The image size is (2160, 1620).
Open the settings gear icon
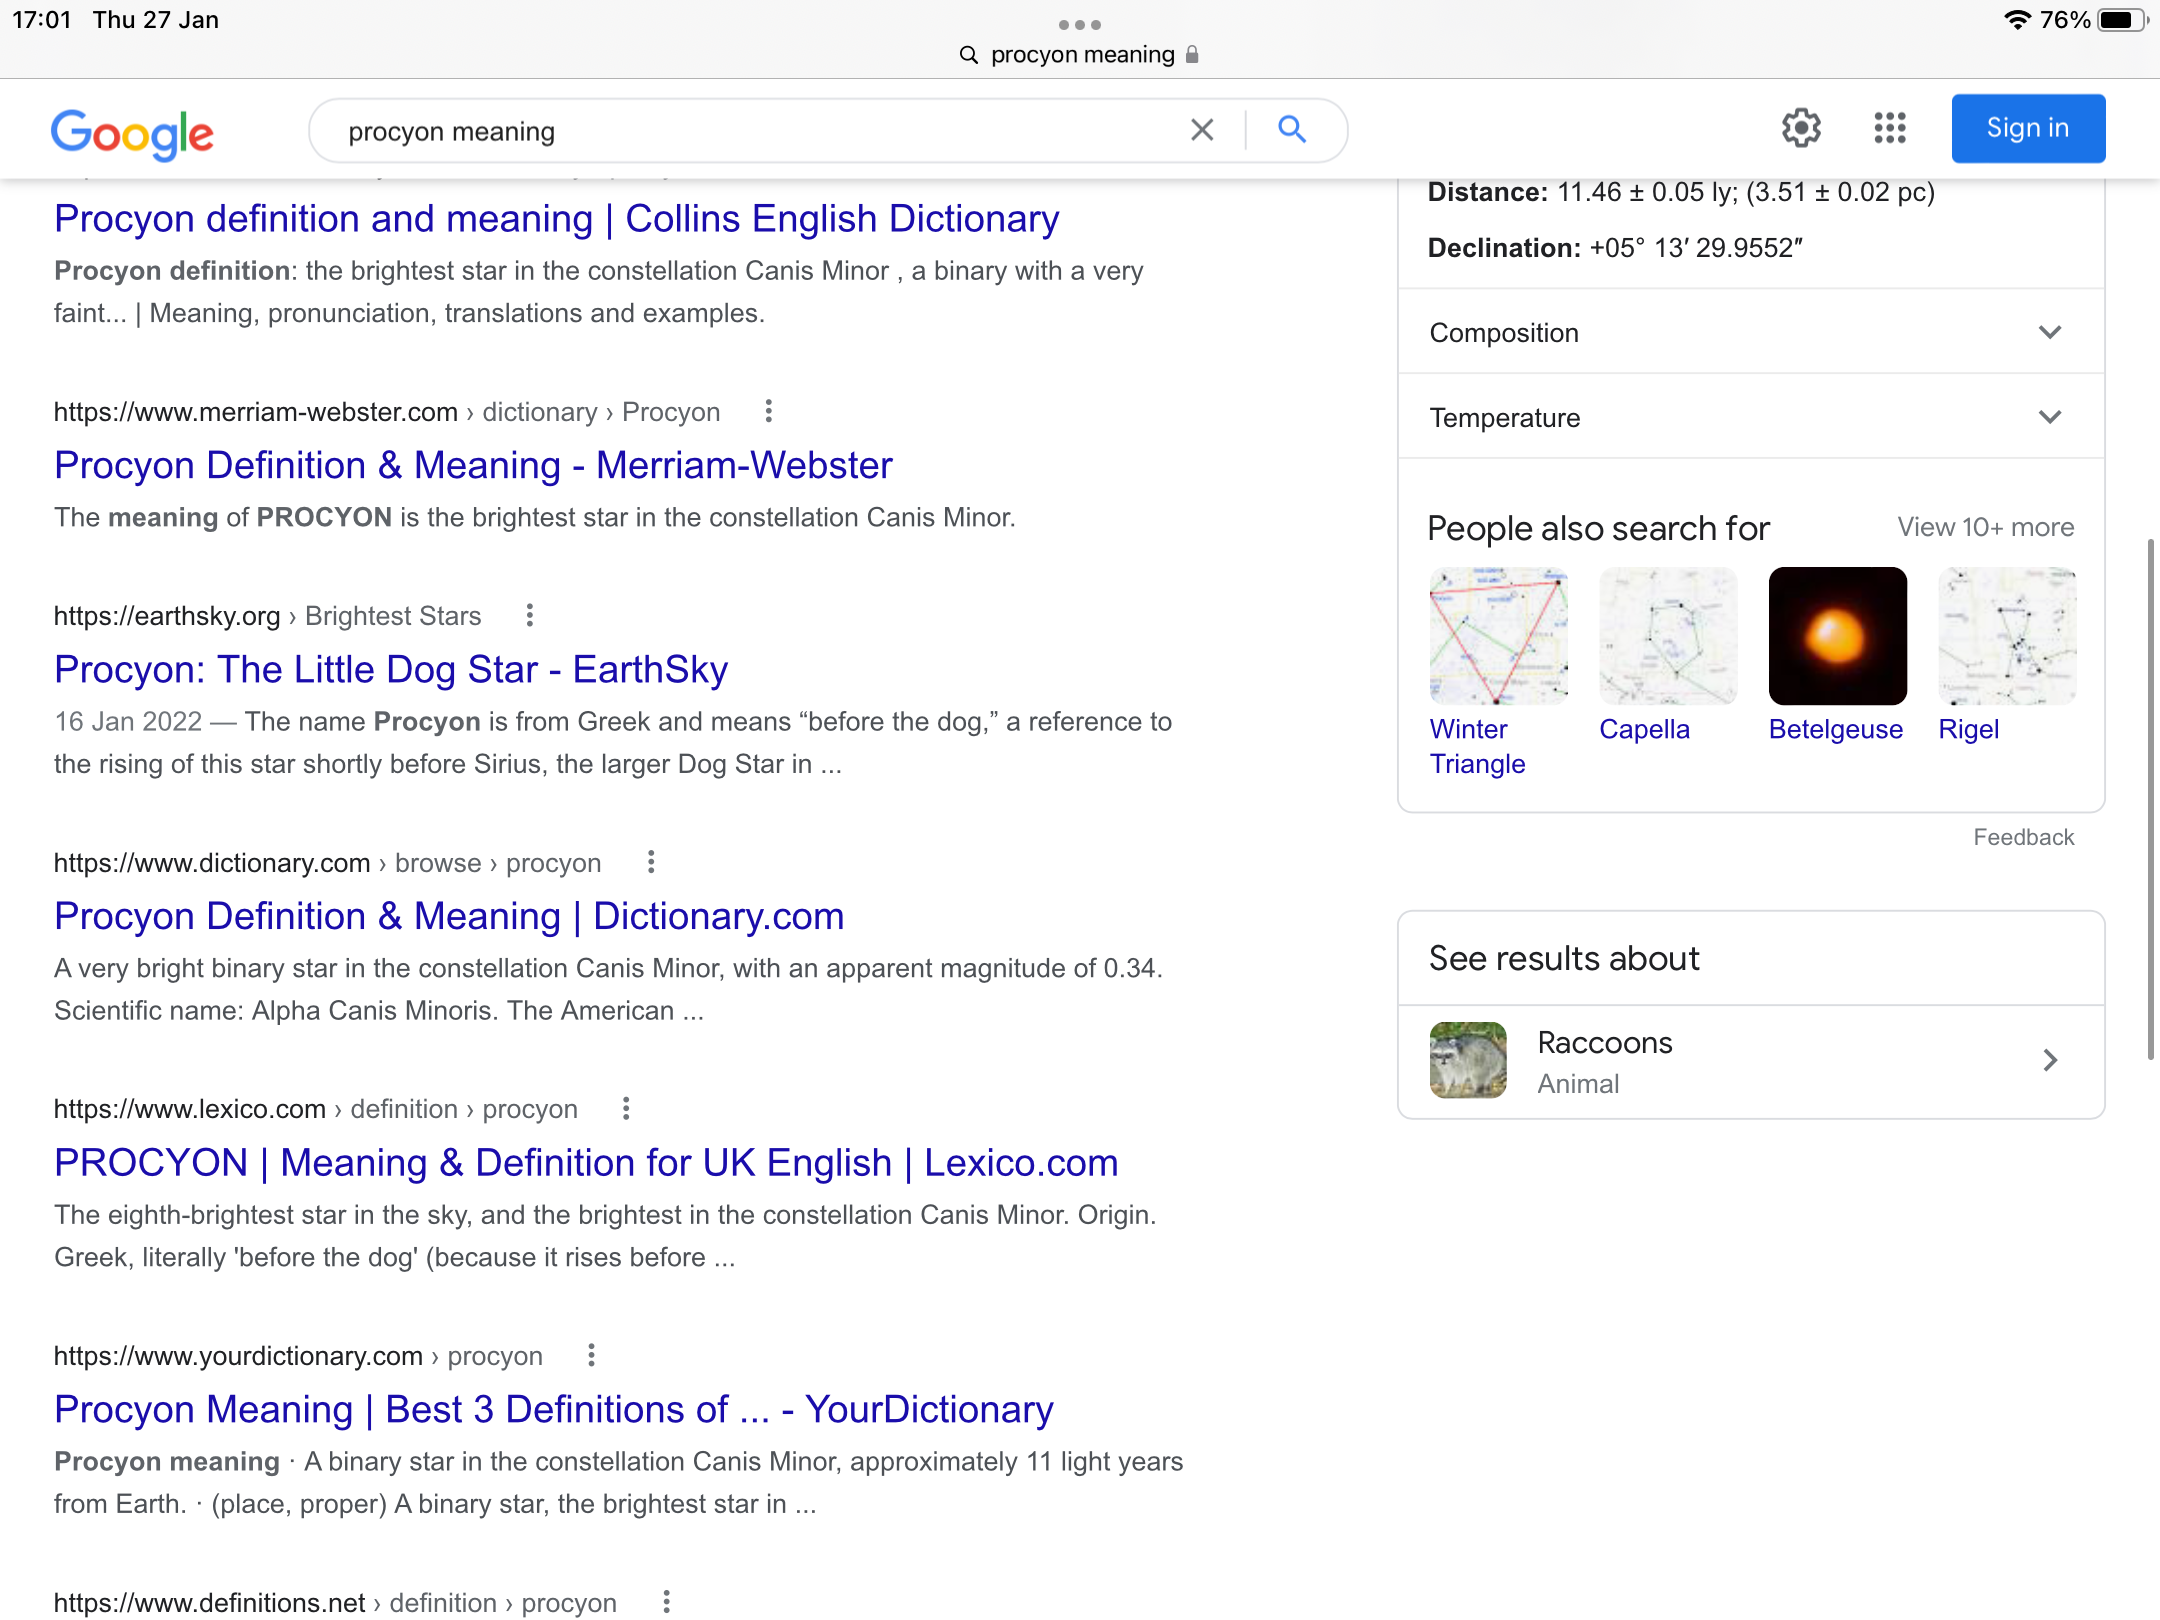click(x=1801, y=128)
